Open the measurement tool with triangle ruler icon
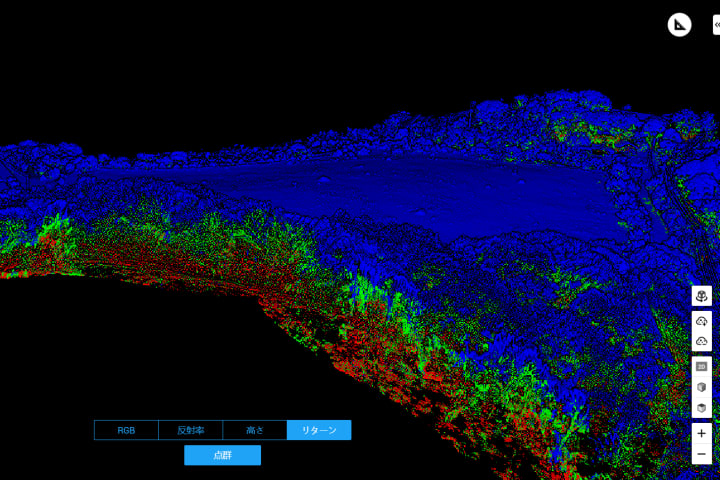 680,25
